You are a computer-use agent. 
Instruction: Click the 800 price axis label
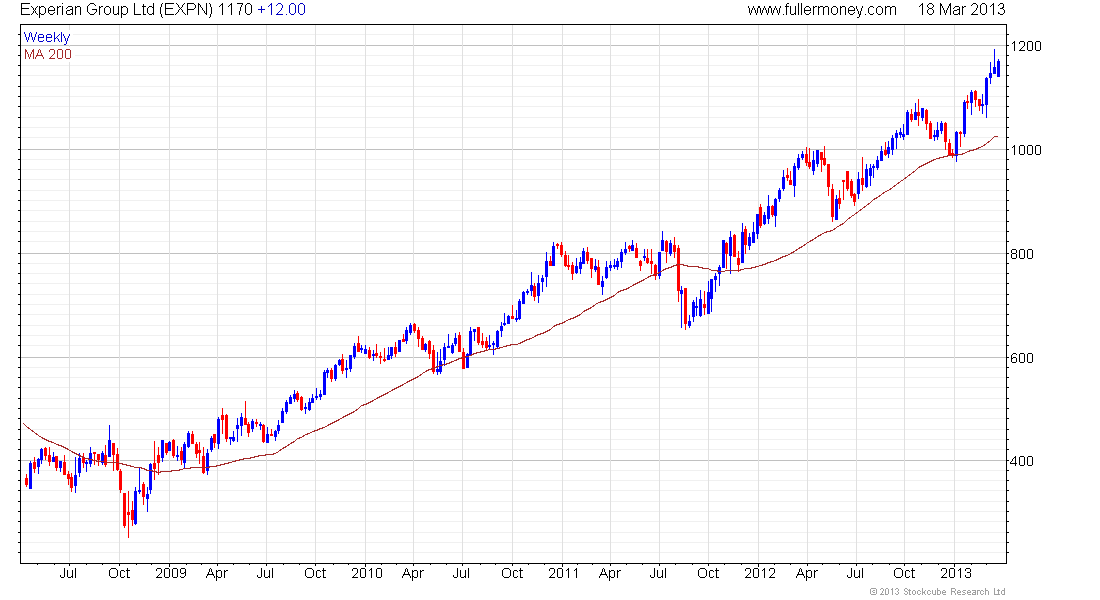point(1021,254)
